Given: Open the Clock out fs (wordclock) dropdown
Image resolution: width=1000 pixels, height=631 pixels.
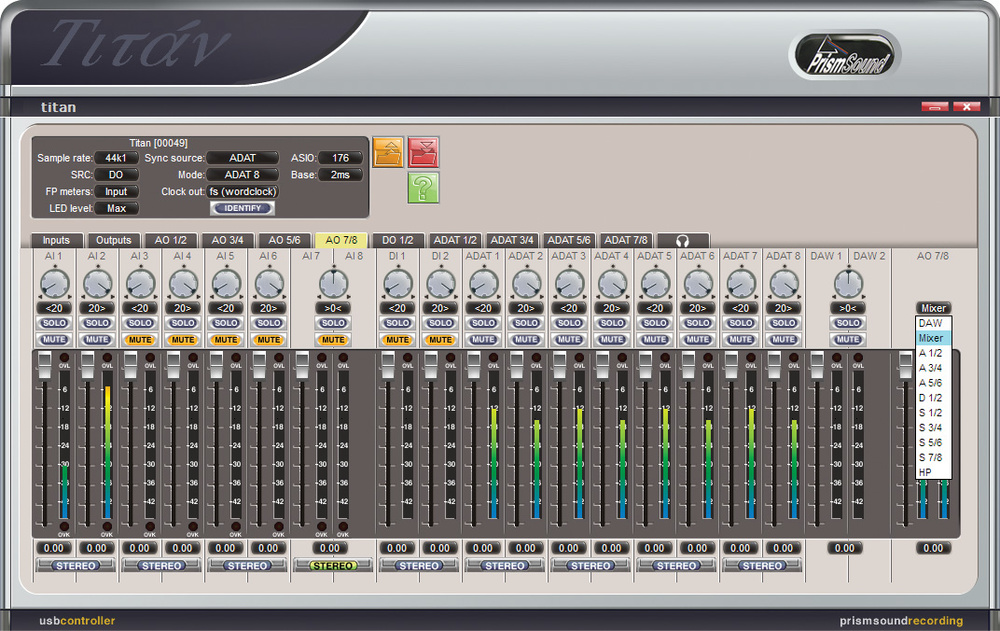Looking at the screenshot, I should 242,191.
